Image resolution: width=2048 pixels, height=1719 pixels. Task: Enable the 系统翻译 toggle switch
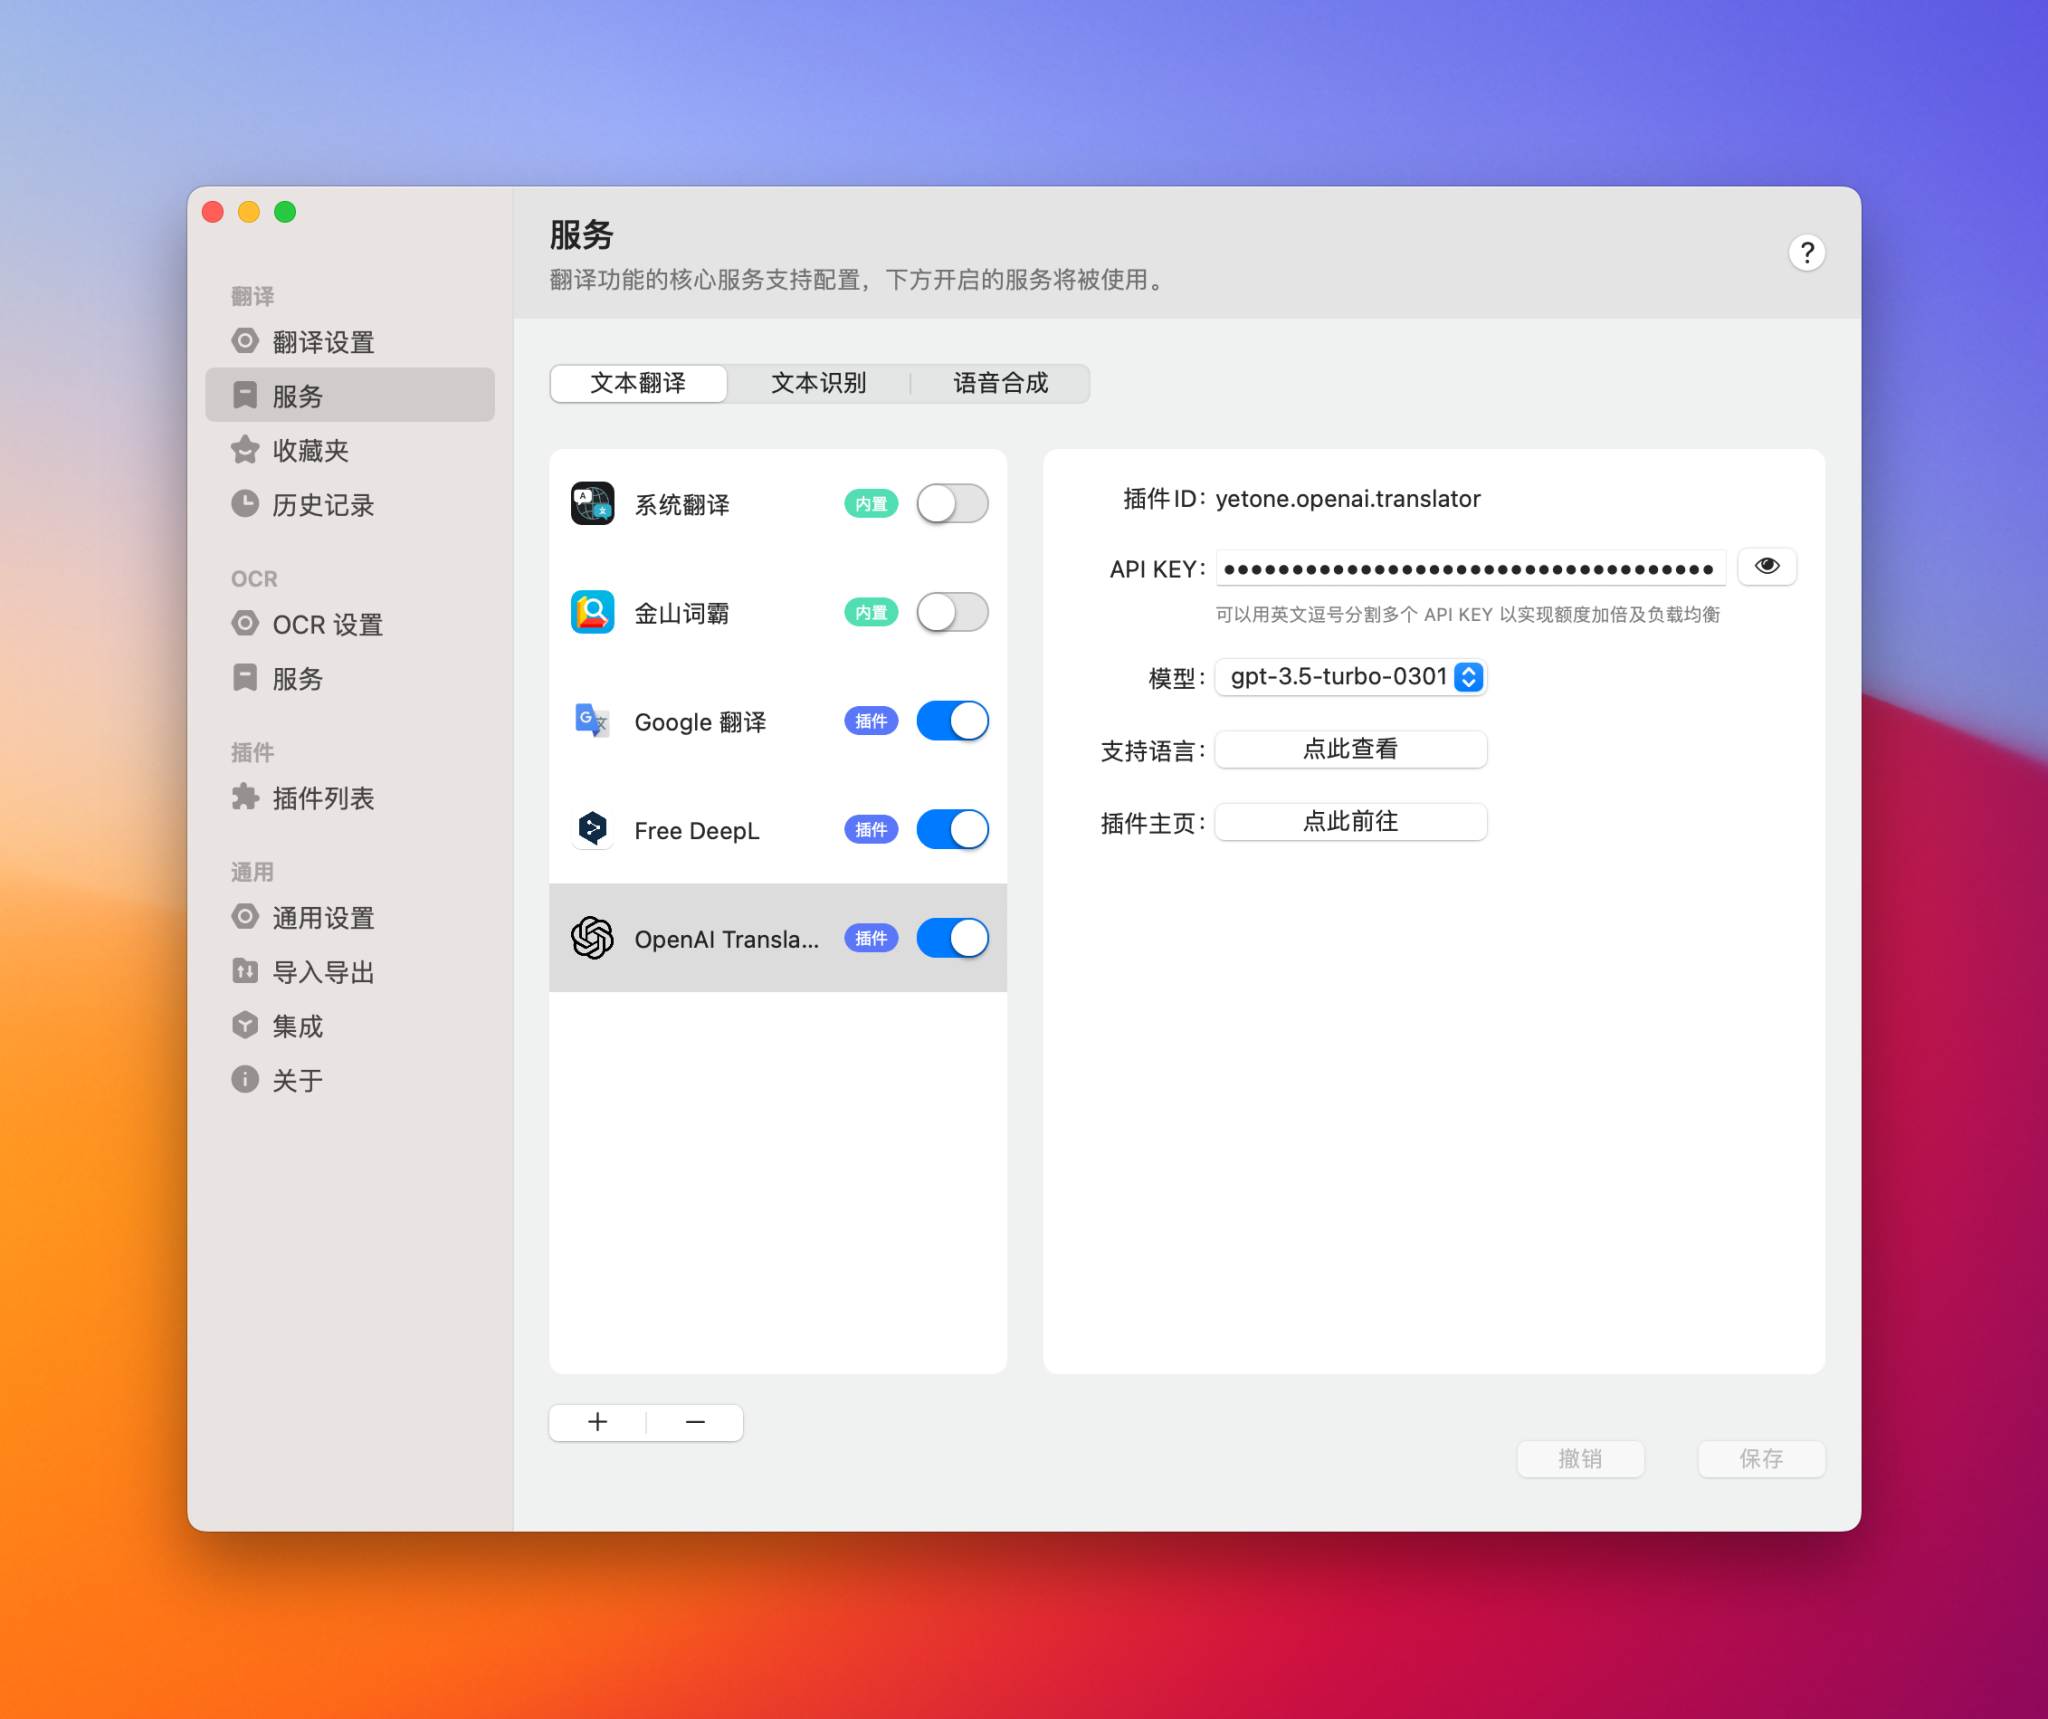(952, 504)
